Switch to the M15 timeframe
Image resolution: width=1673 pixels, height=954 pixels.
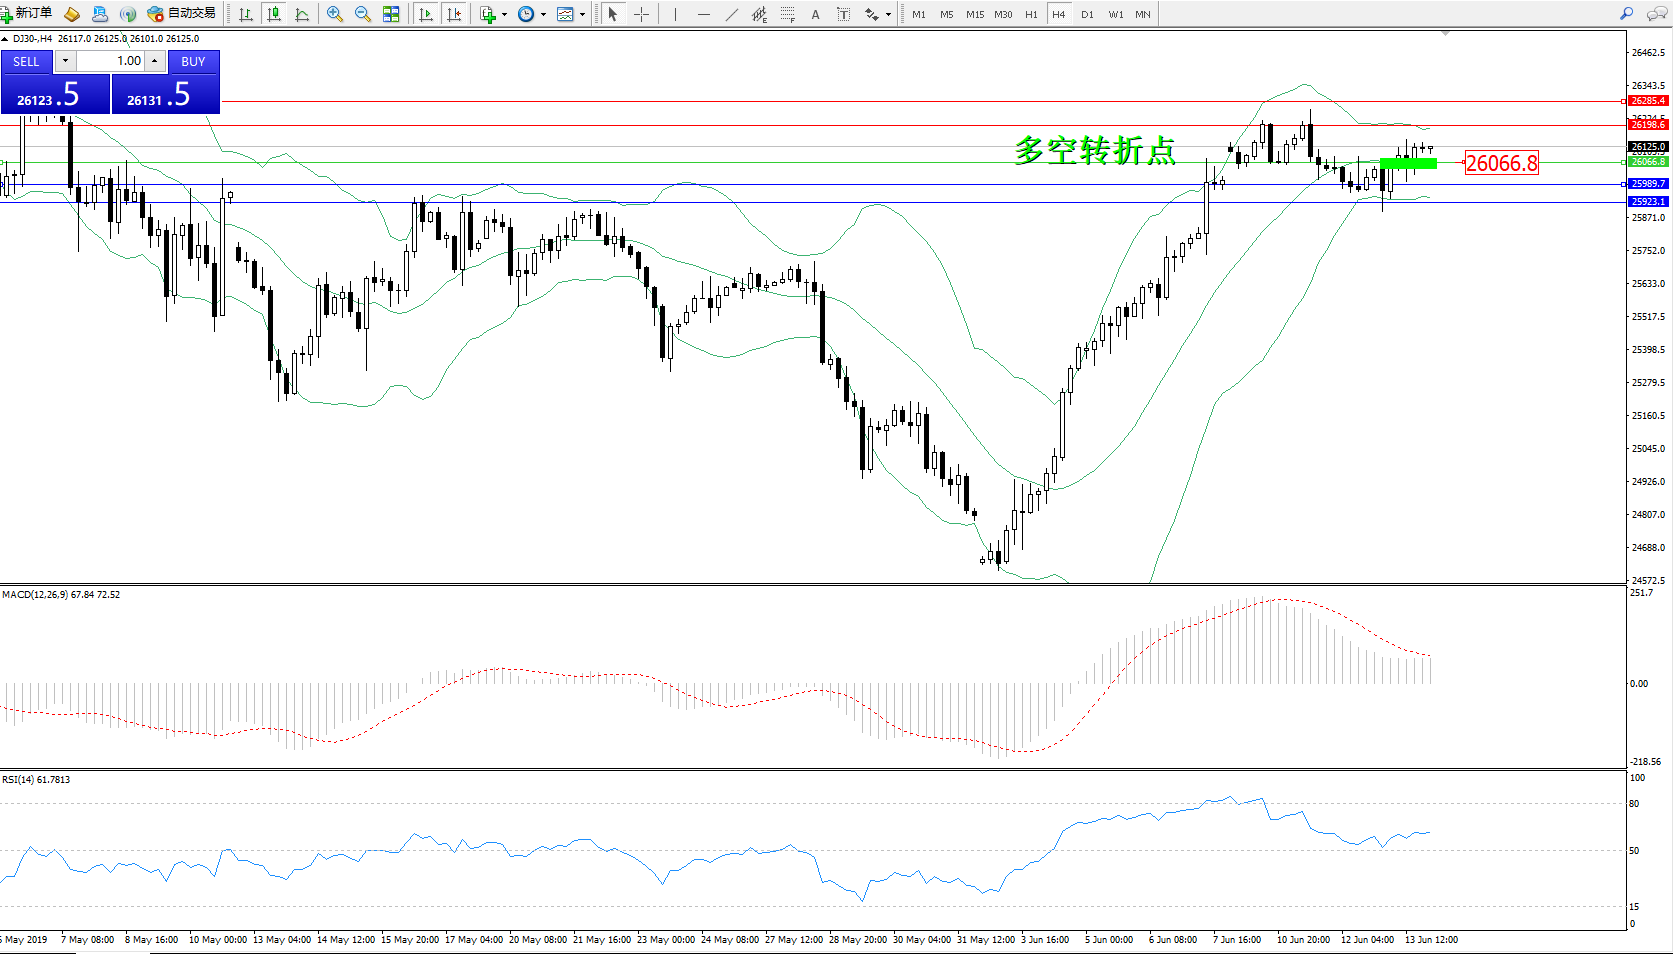click(x=974, y=14)
